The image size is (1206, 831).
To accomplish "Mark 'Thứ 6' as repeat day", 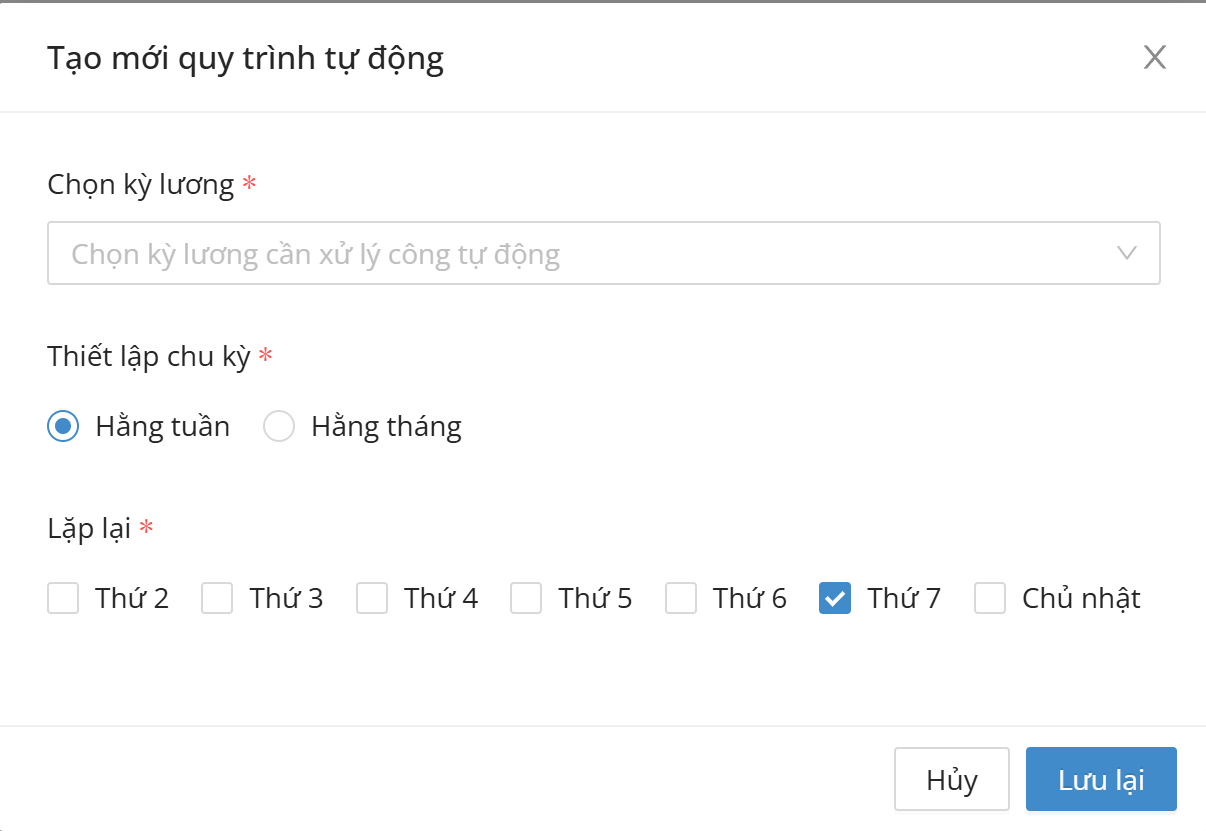I will (x=681, y=599).
